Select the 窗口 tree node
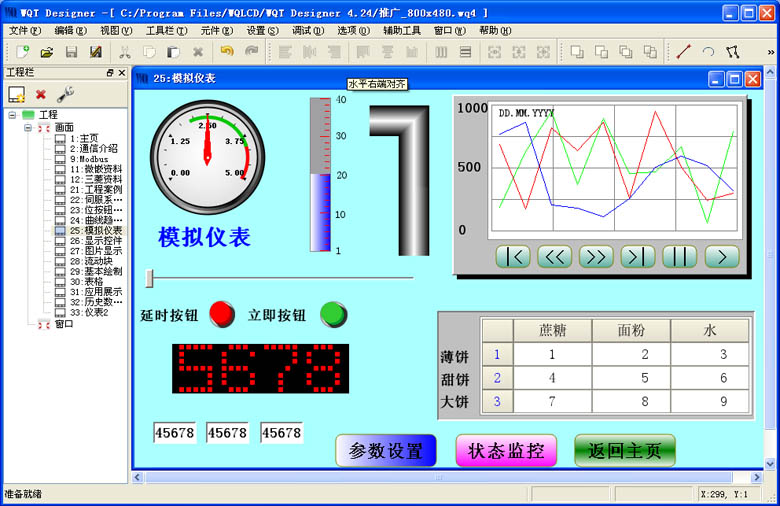 [x=64, y=324]
